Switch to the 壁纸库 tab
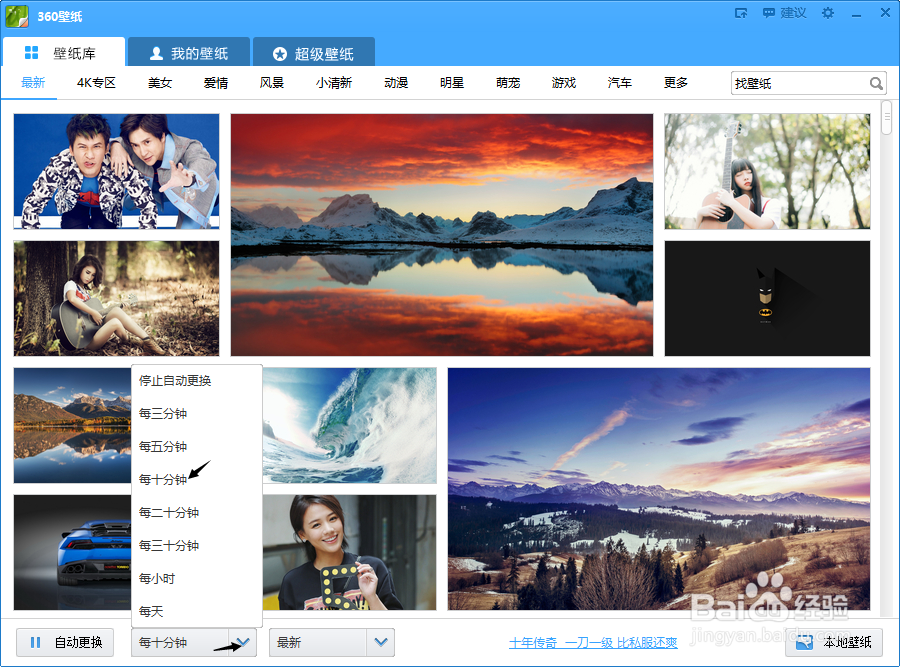Image resolution: width=900 pixels, height=667 pixels. click(64, 53)
